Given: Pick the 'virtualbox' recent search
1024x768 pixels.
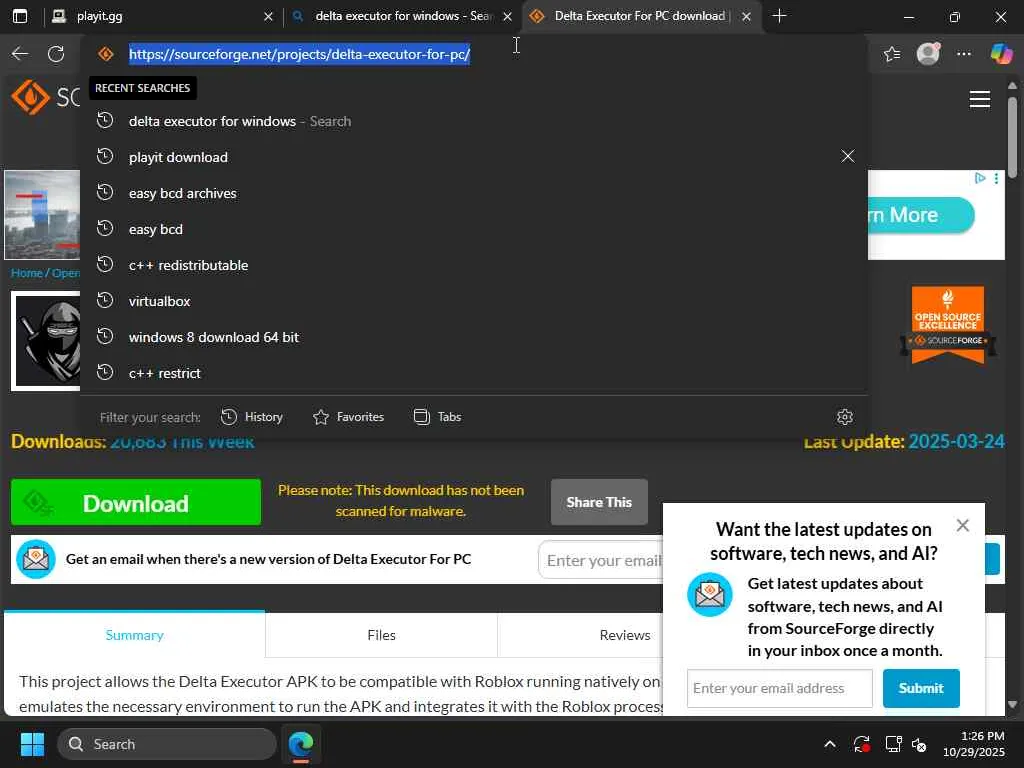Looking at the screenshot, I should pyautogui.click(x=474, y=301).
